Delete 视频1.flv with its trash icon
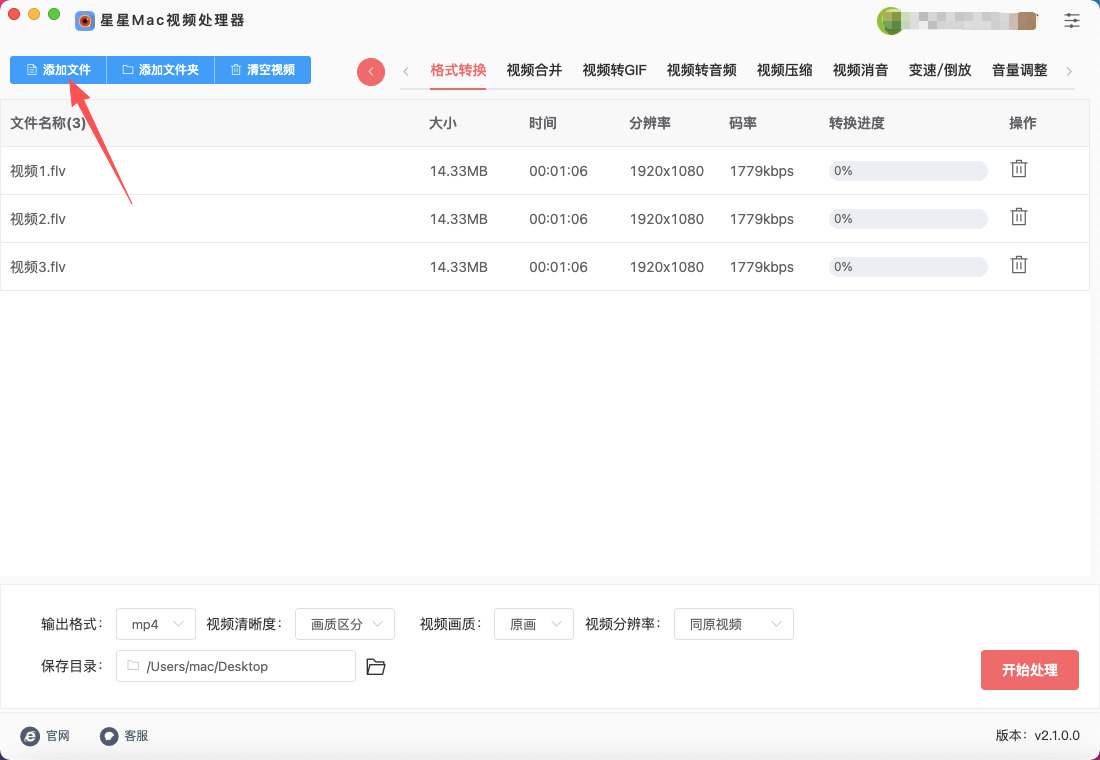This screenshot has height=760, width=1100. pos(1018,169)
